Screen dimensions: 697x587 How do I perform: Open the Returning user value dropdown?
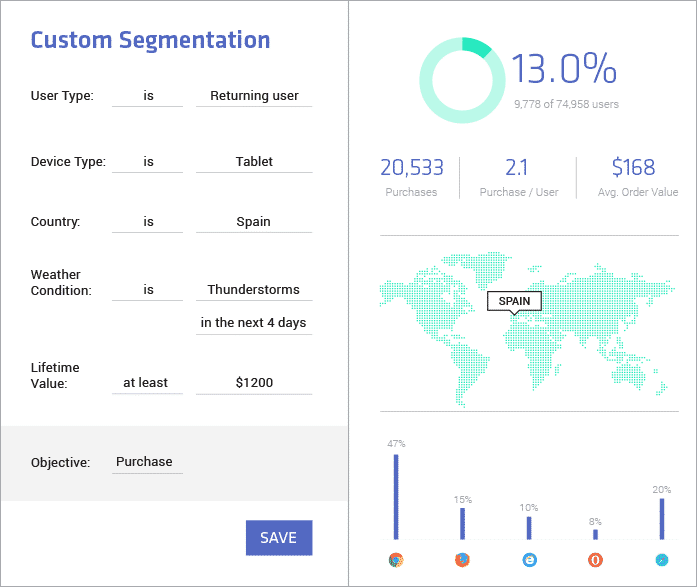click(x=254, y=97)
